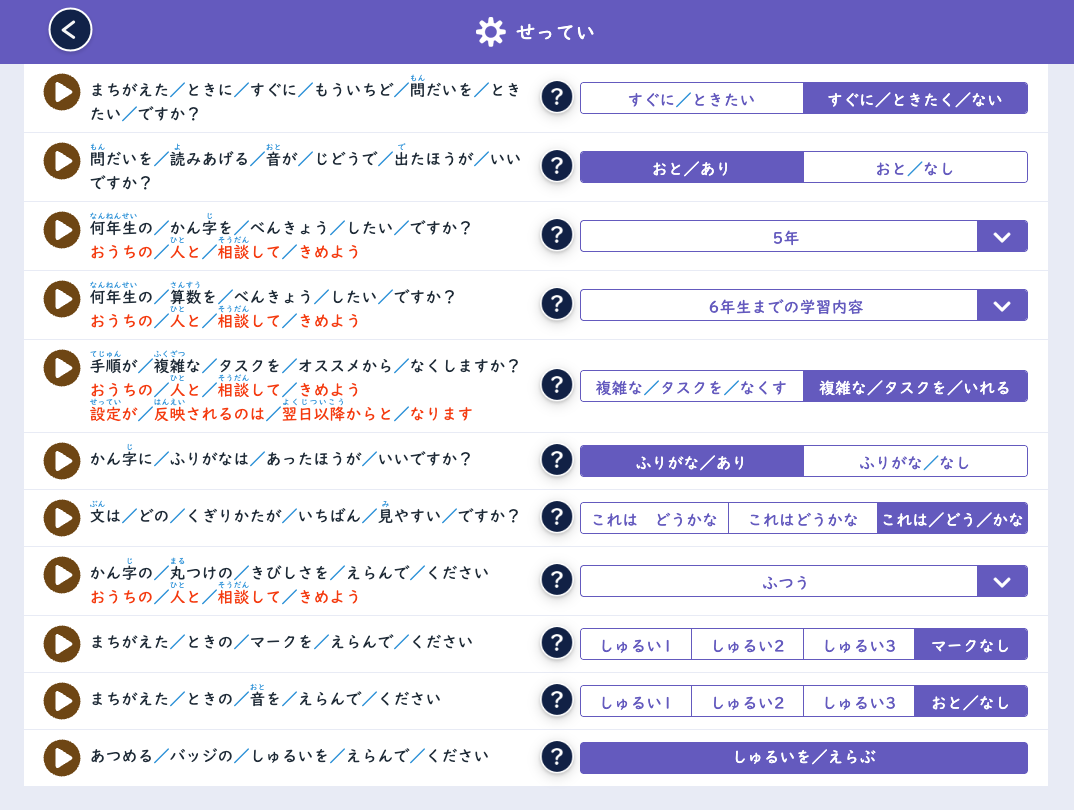
Task: Open help for 6年生までの学習内容 setting
Action: 557,304
